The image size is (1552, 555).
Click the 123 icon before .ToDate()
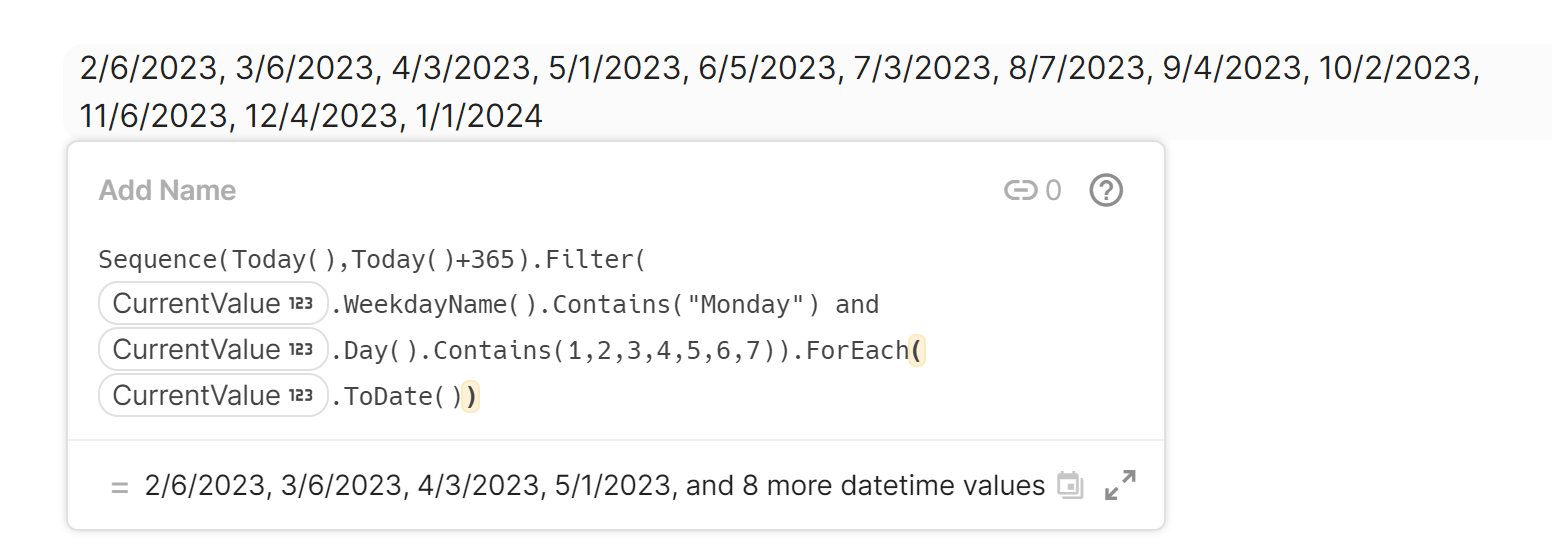coord(301,396)
